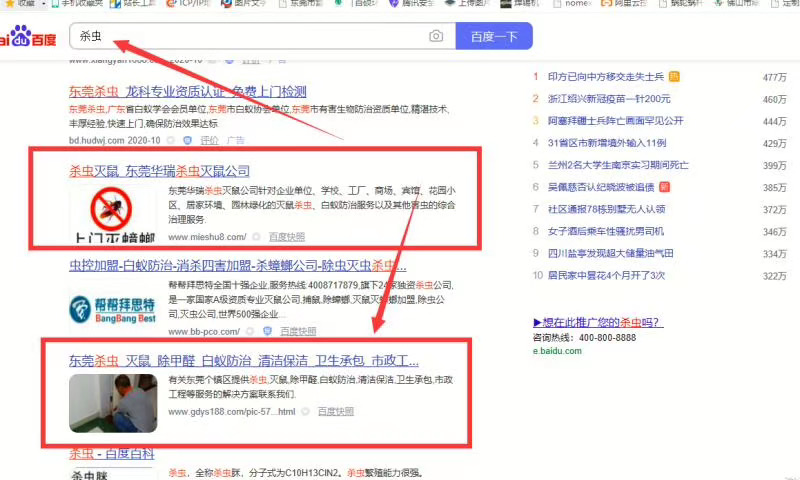Click the www.bb-pco.com/ URL text

coord(204,332)
